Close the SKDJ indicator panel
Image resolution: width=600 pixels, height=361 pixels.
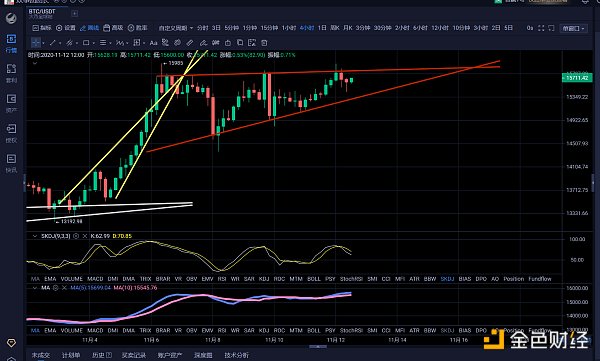tap(85, 236)
